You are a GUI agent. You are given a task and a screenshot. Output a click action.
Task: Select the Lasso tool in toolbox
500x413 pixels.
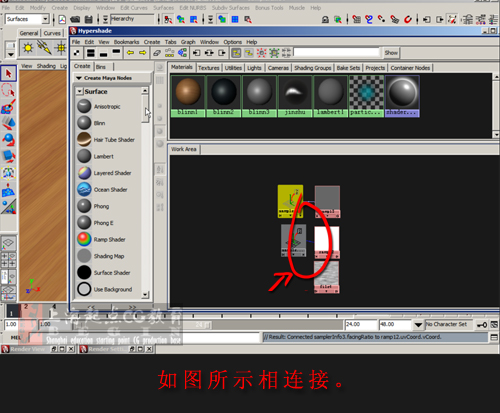pyautogui.click(x=8, y=90)
